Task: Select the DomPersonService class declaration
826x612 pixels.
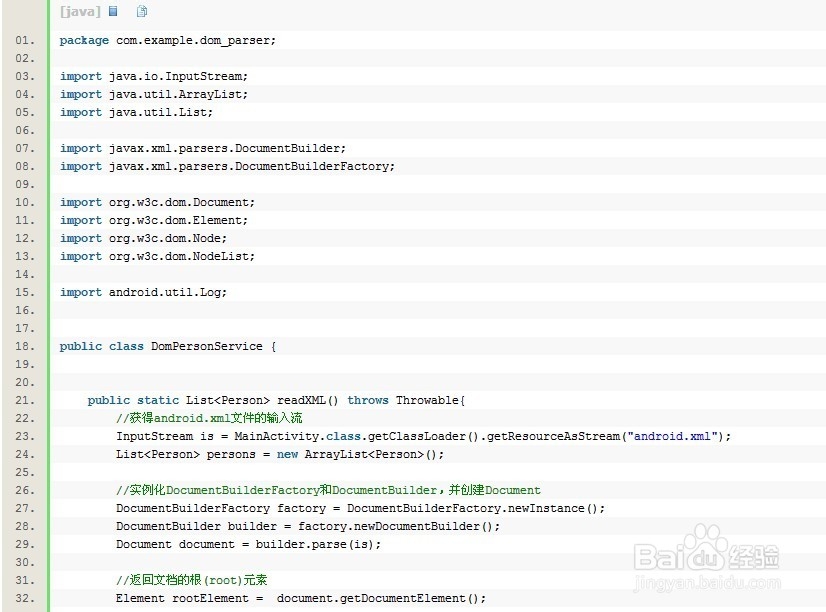Action: [x=168, y=347]
